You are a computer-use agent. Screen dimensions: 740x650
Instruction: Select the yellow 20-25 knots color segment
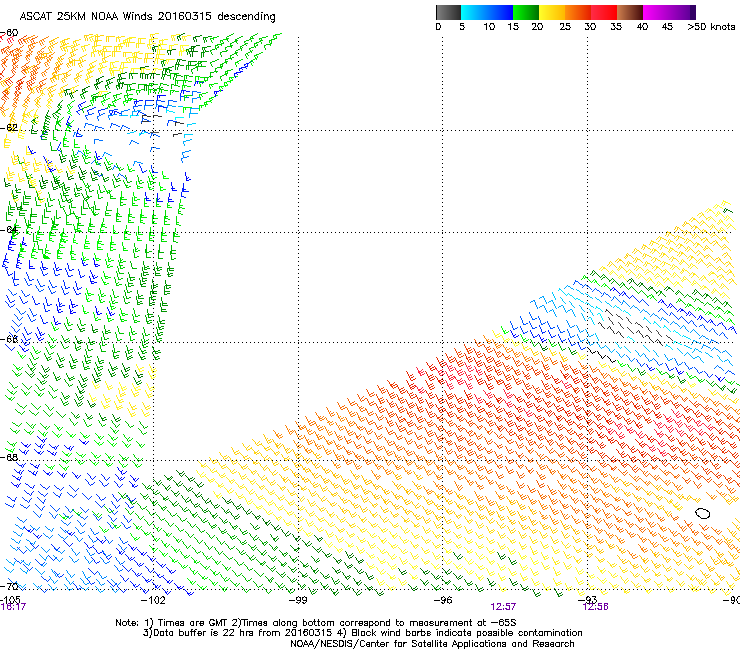tap(552, 12)
